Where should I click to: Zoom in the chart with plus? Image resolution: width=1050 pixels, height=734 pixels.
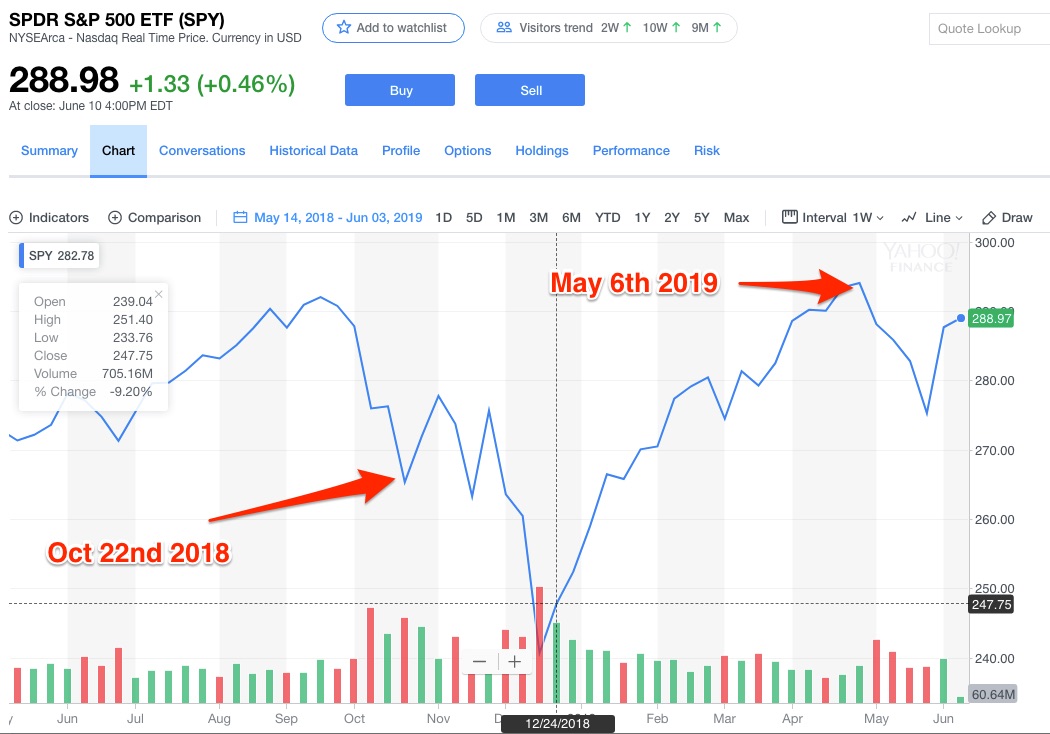(x=514, y=661)
